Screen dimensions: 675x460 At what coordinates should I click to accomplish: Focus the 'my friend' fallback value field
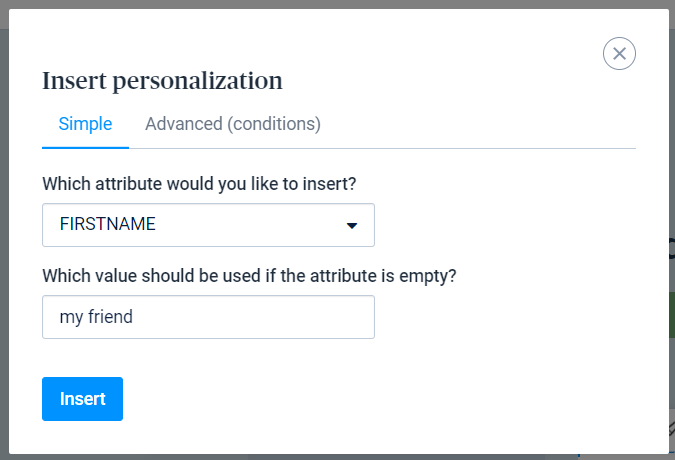pos(208,317)
